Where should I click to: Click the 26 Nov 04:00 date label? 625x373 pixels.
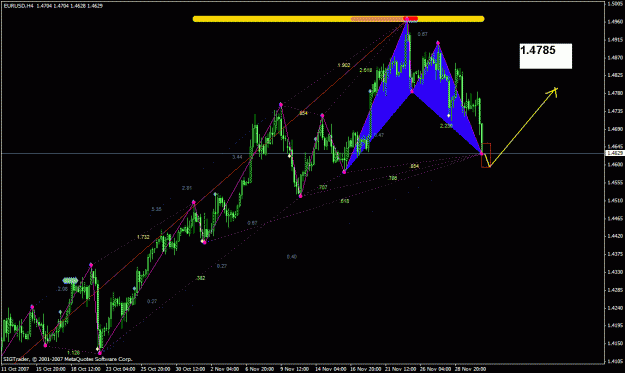coord(435,369)
